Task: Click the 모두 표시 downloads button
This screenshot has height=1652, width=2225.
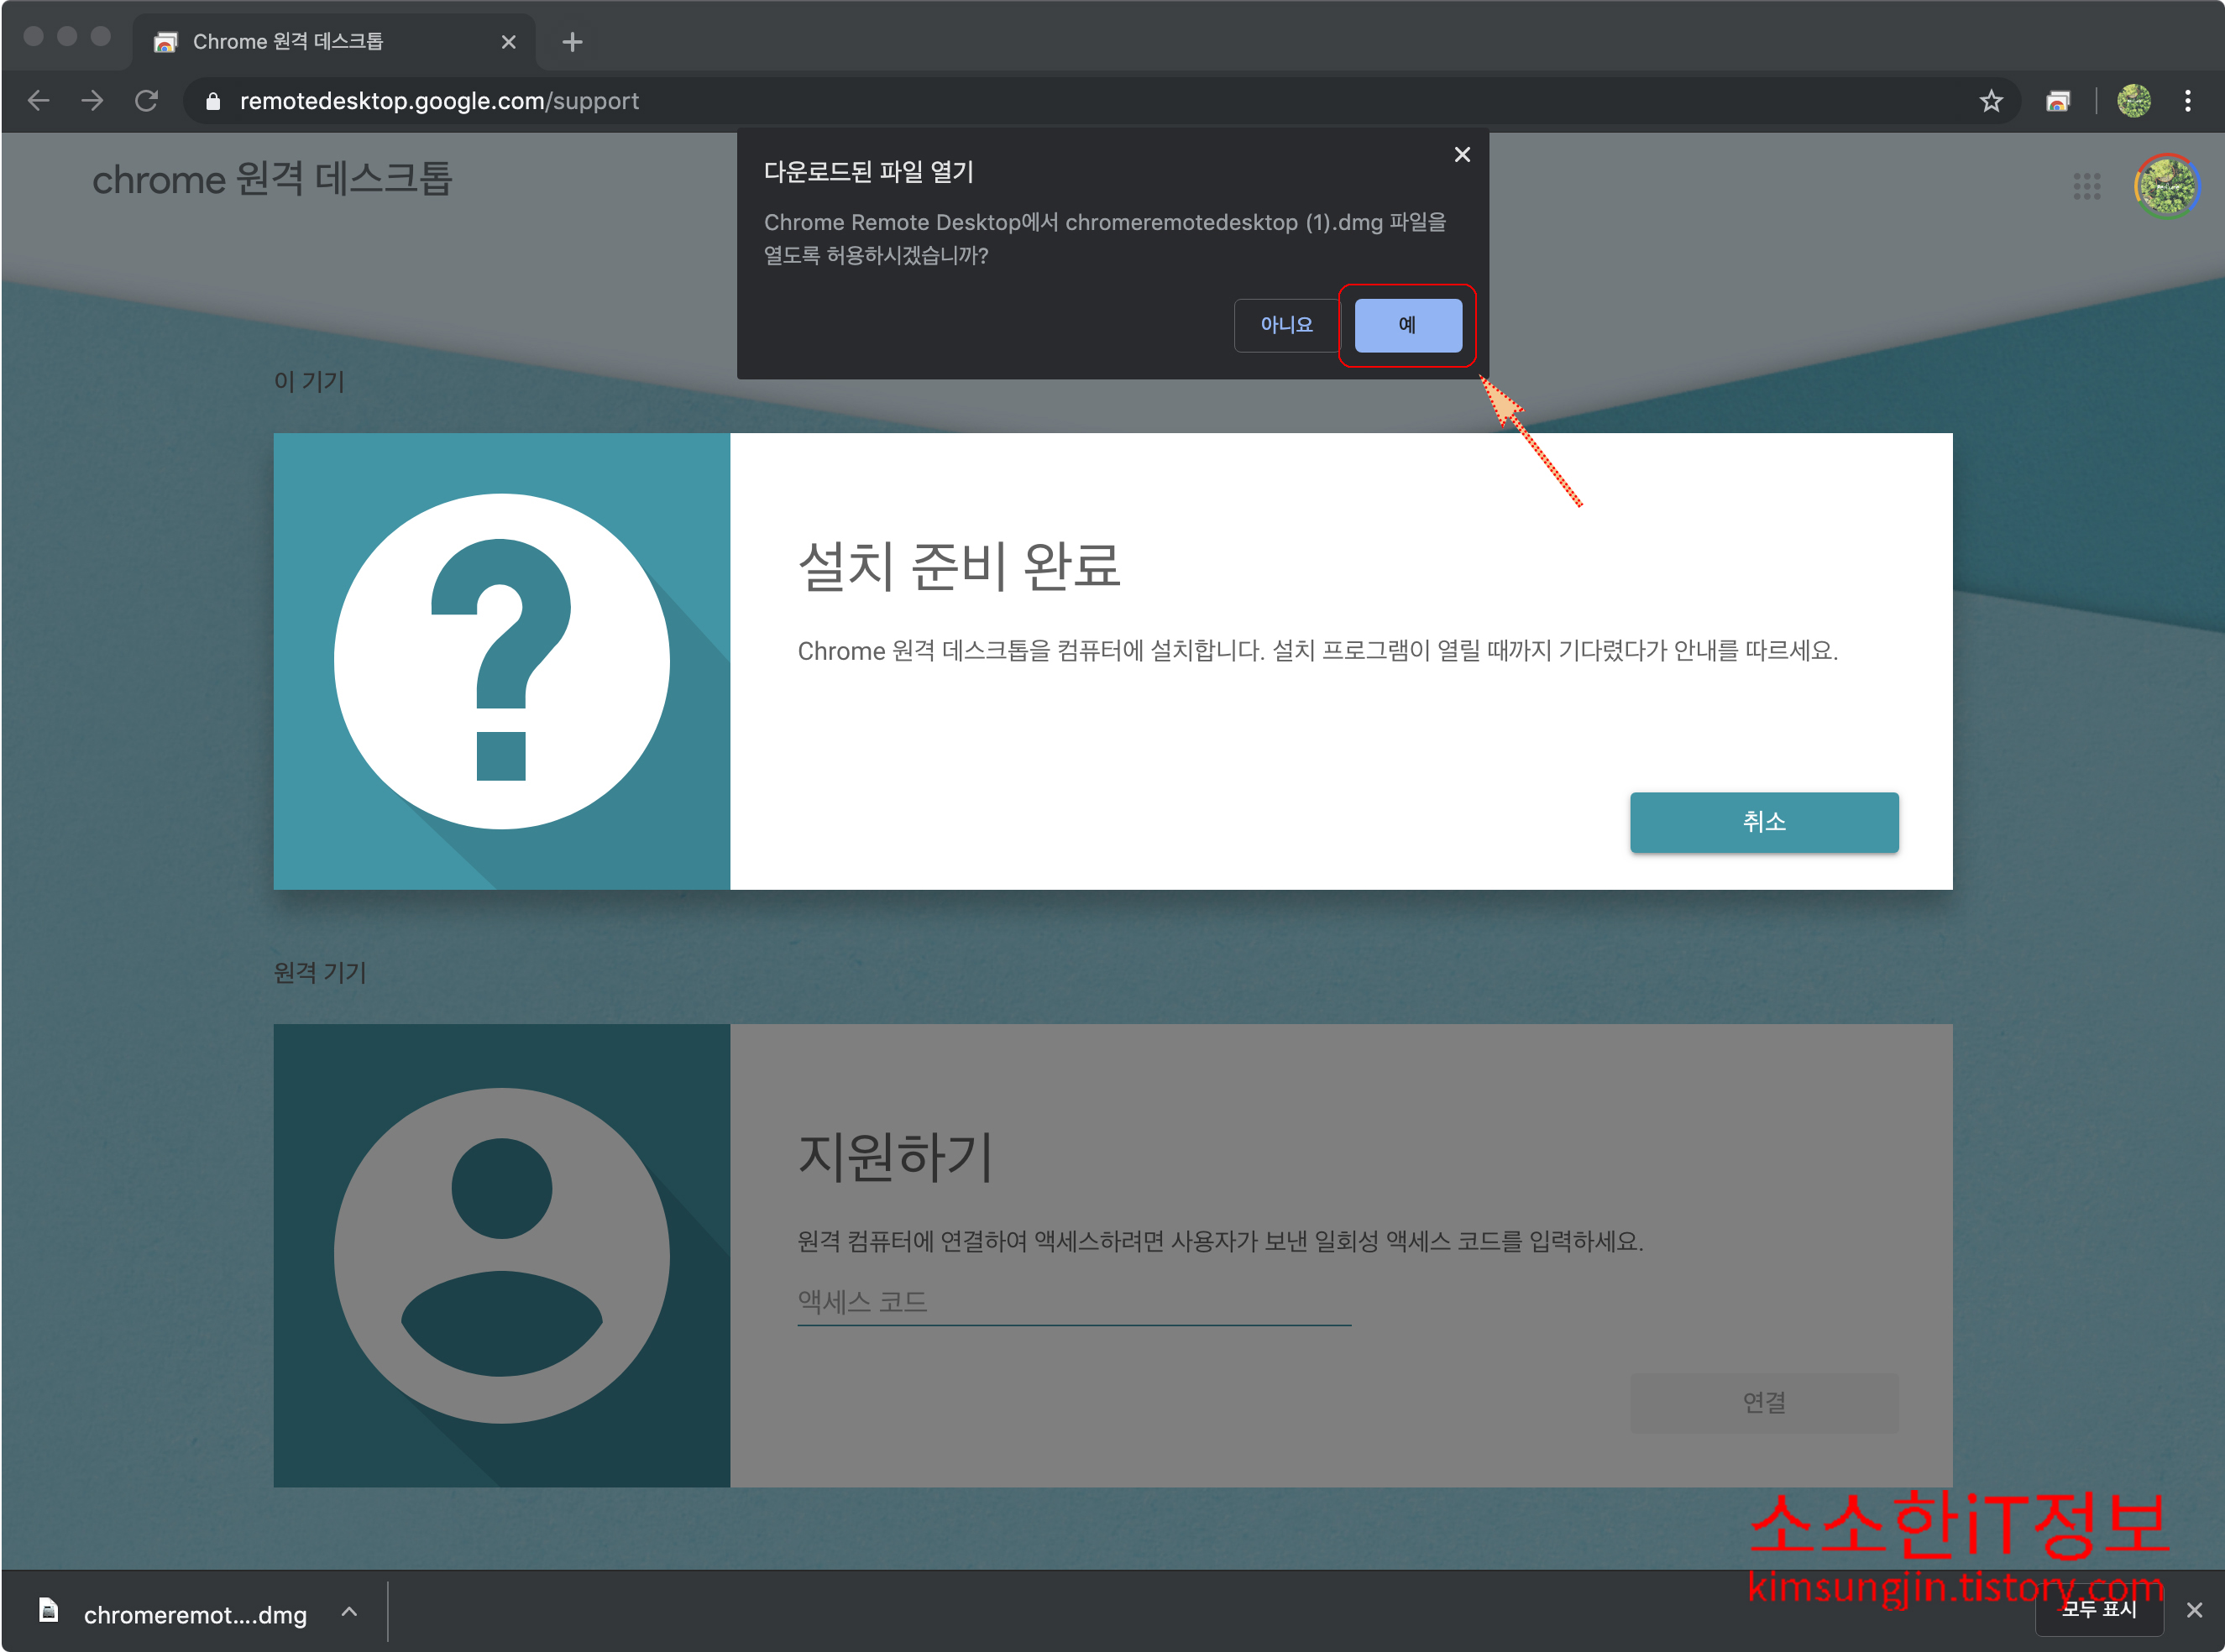Action: click(x=2098, y=1609)
